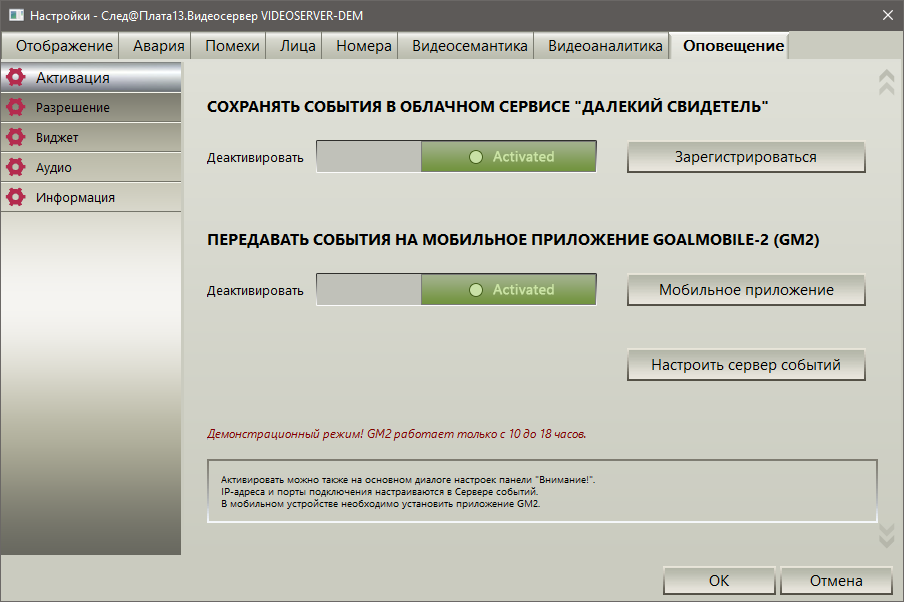Viewport: 904px width, 602px height.
Task: Click the gear icon next to Аудио
Action: (16, 167)
